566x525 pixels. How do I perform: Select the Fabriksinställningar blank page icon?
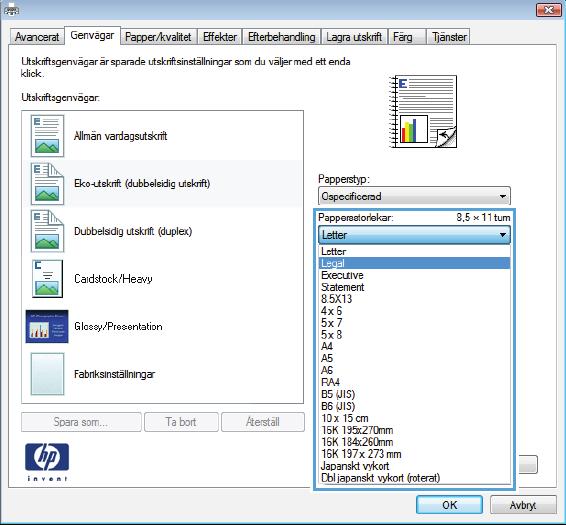pos(47,374)
